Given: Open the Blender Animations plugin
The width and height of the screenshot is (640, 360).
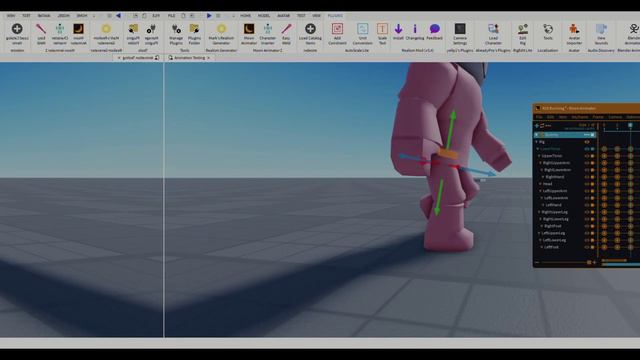Looking at the screenshot, I should (633, 33).
